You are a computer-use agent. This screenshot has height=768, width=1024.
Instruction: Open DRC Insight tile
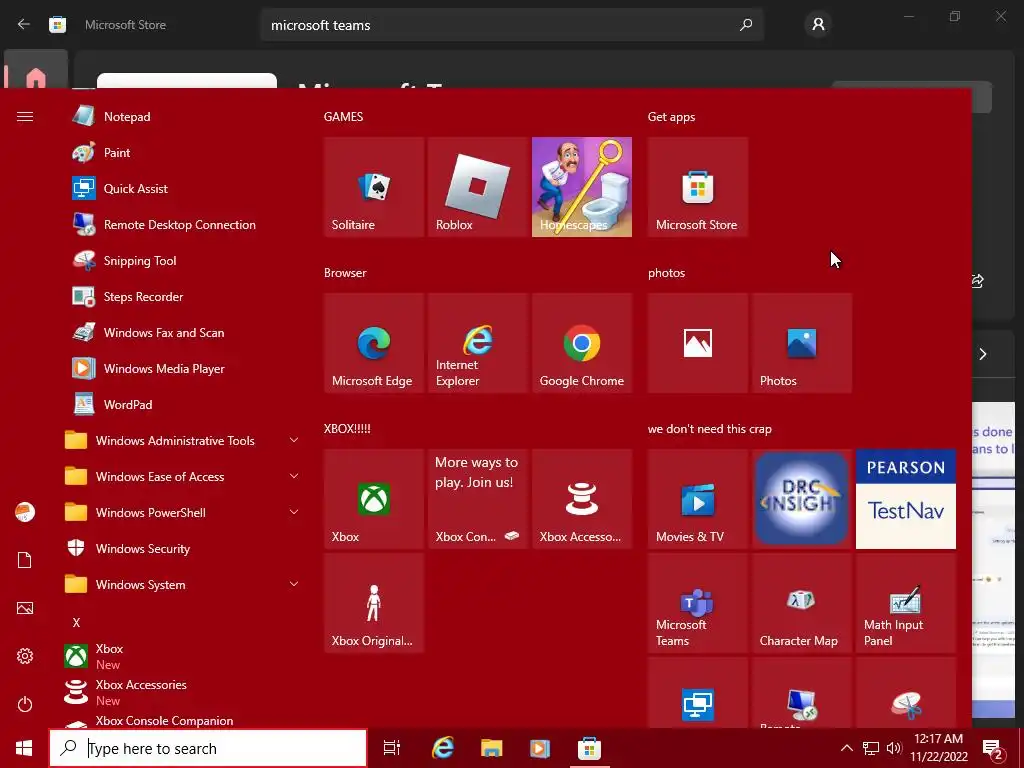click(801, 499)
